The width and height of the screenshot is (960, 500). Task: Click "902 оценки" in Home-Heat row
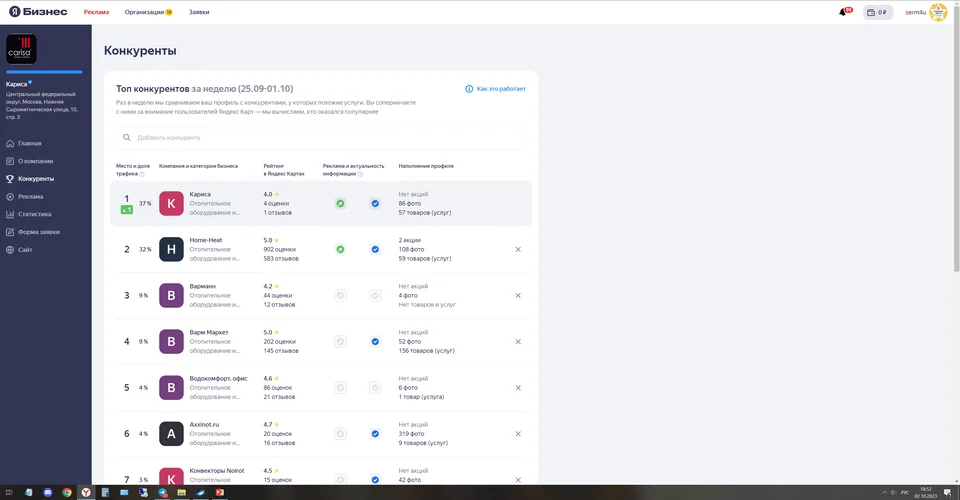click(x=279, y=249)
